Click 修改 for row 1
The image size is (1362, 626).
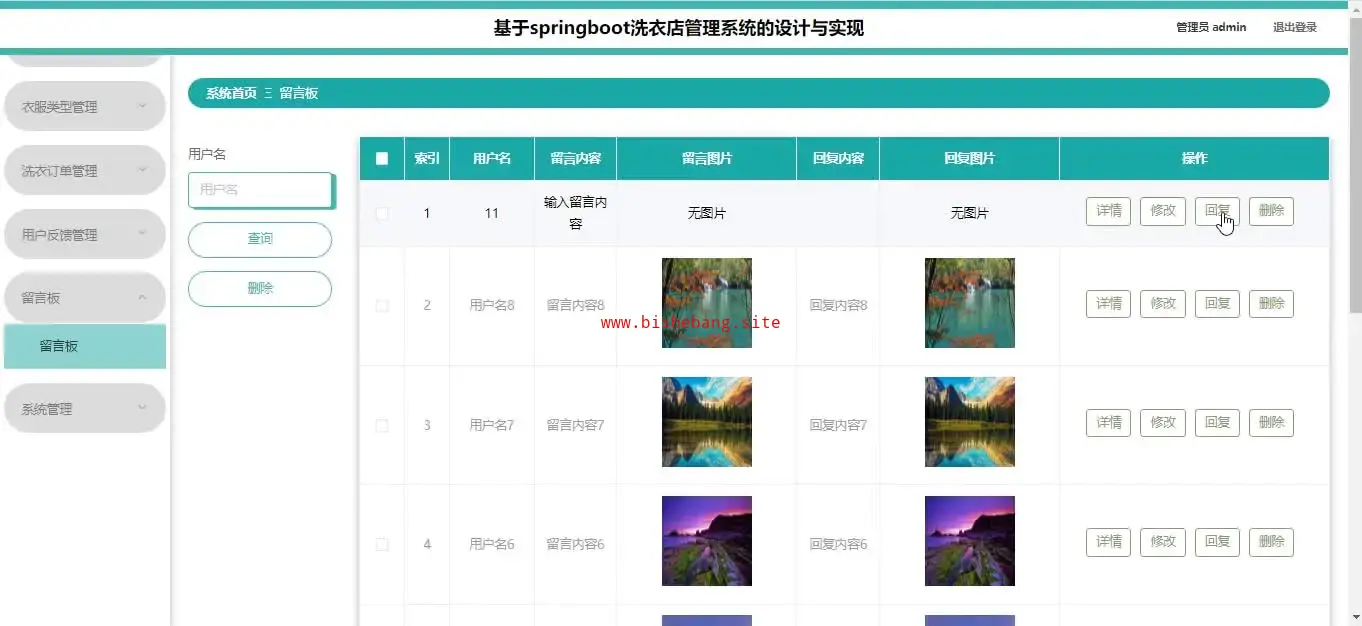pos(1163,211)
